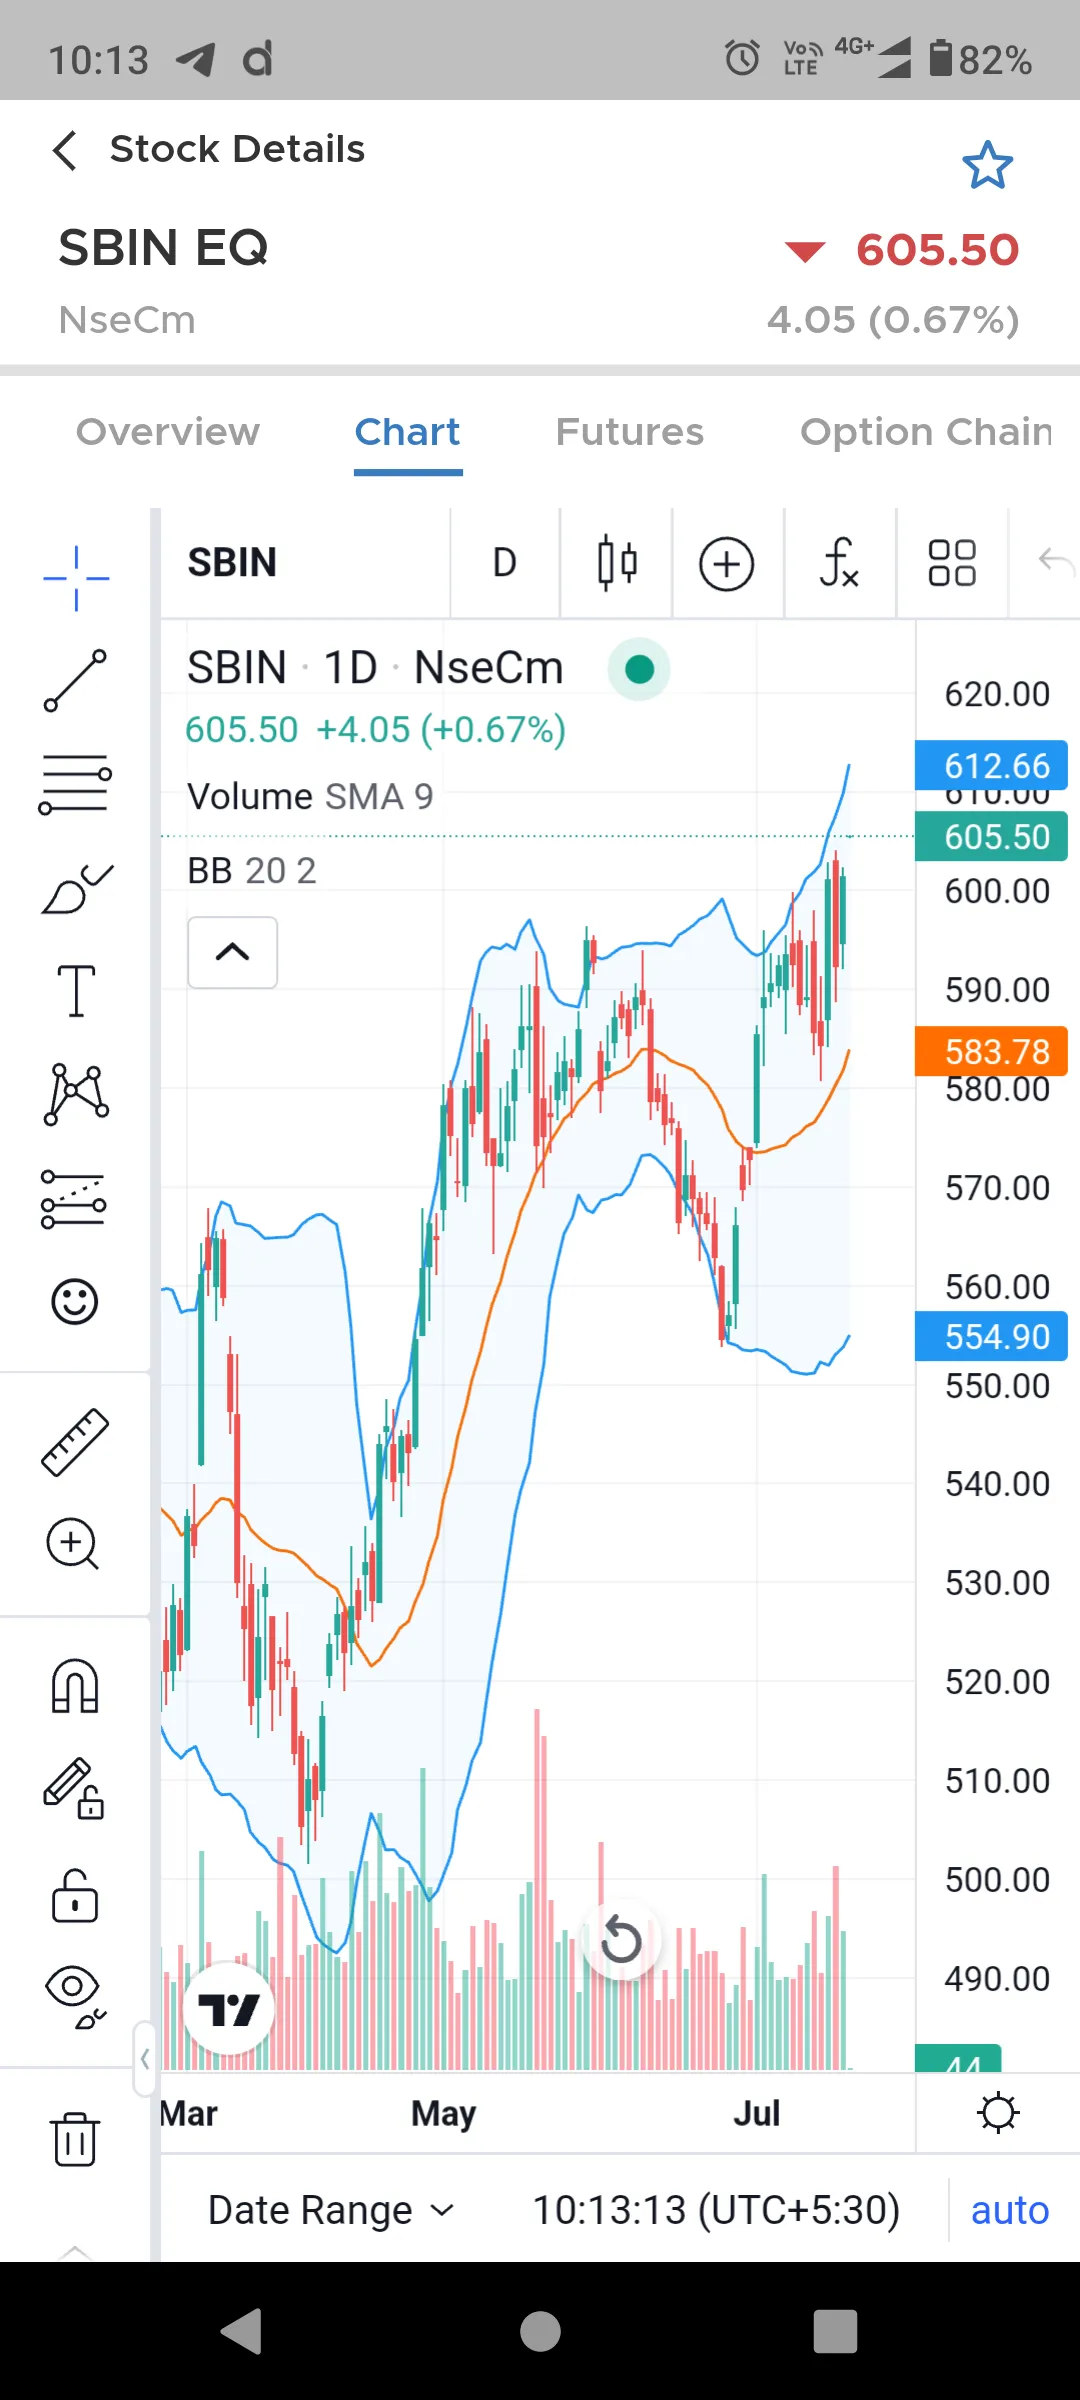Pick the text annotation tool

(x=76, y=991)
